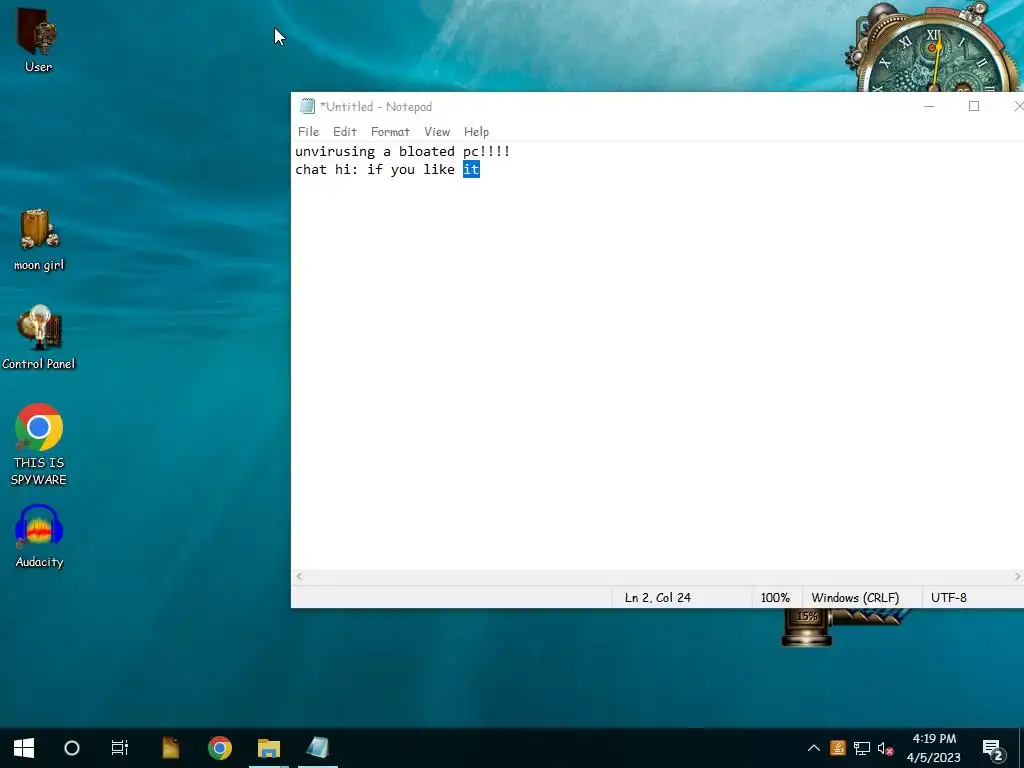Image resolution: width=1024 pixels, height=768 pixels.
Task: Click the 15% steampunk meter gadget
Action: [x=807, y=626]
